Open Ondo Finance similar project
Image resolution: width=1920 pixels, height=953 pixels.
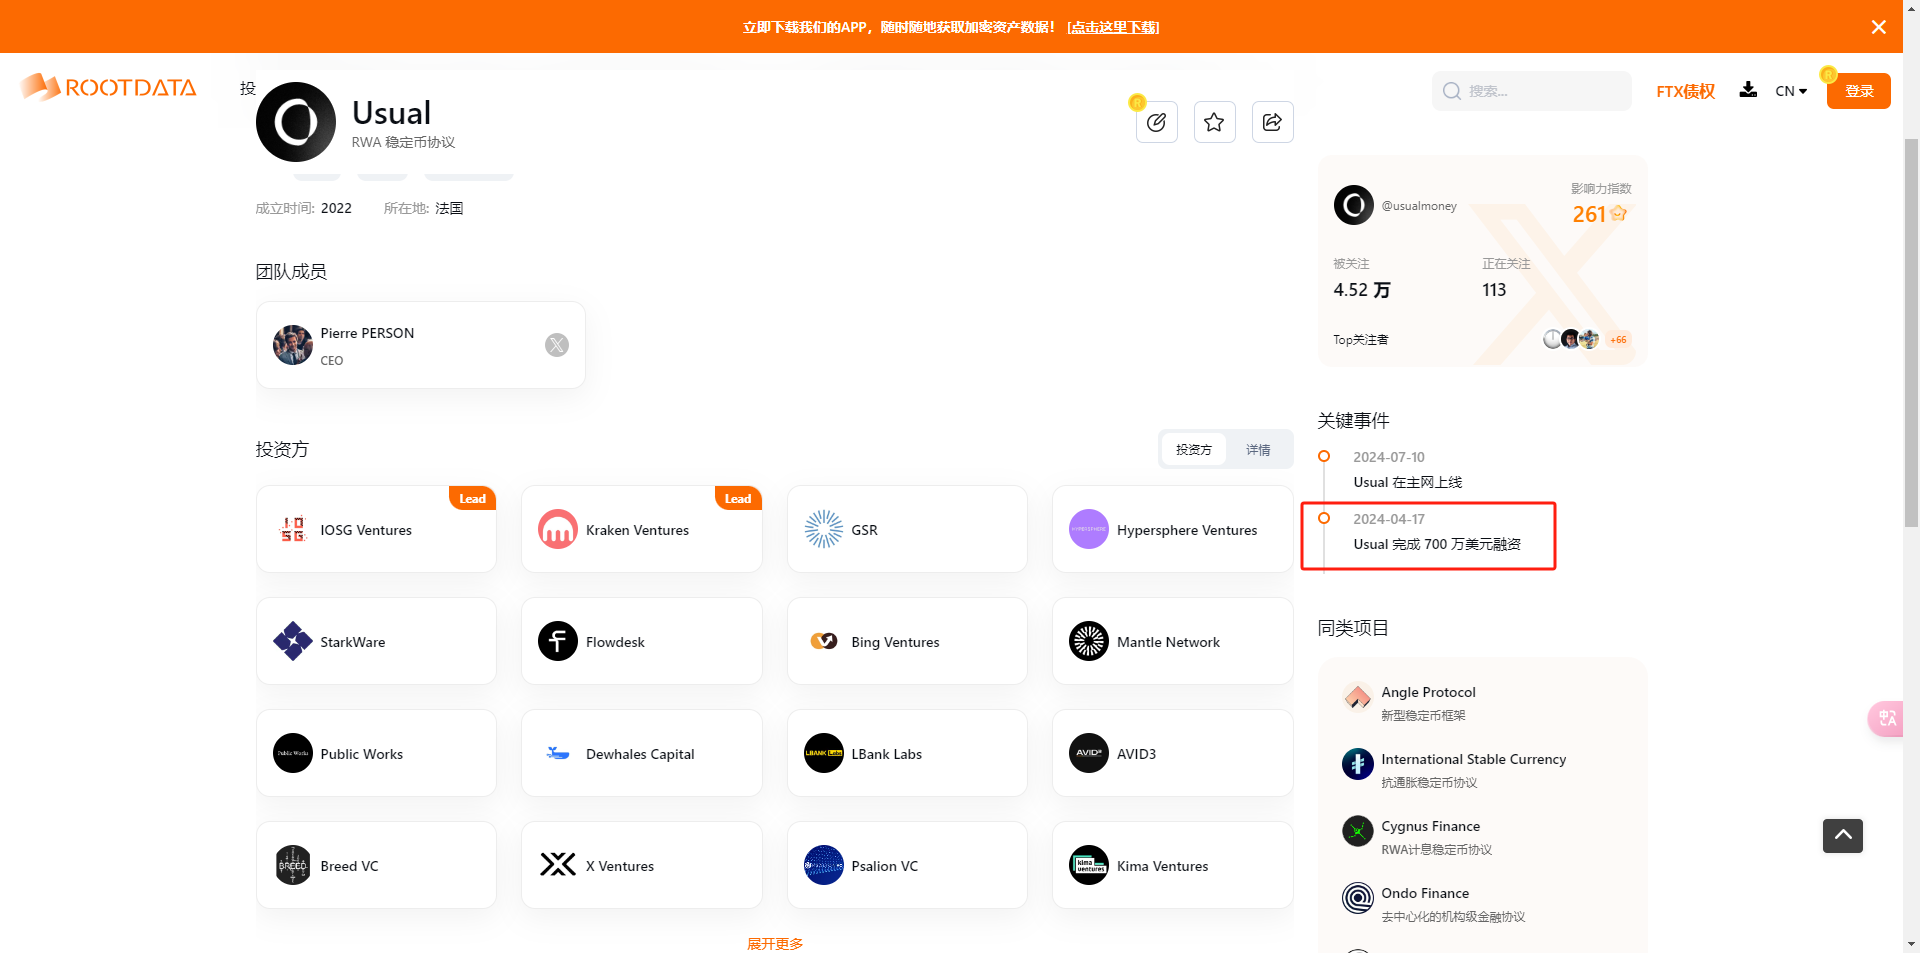coord(1425,893)
